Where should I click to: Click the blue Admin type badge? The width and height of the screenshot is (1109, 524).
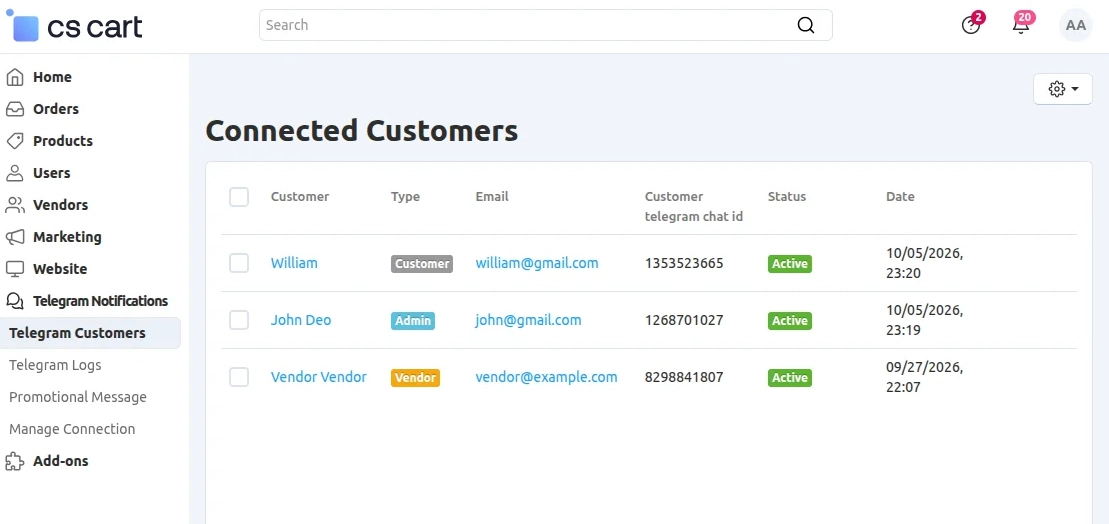coord(413,321)
